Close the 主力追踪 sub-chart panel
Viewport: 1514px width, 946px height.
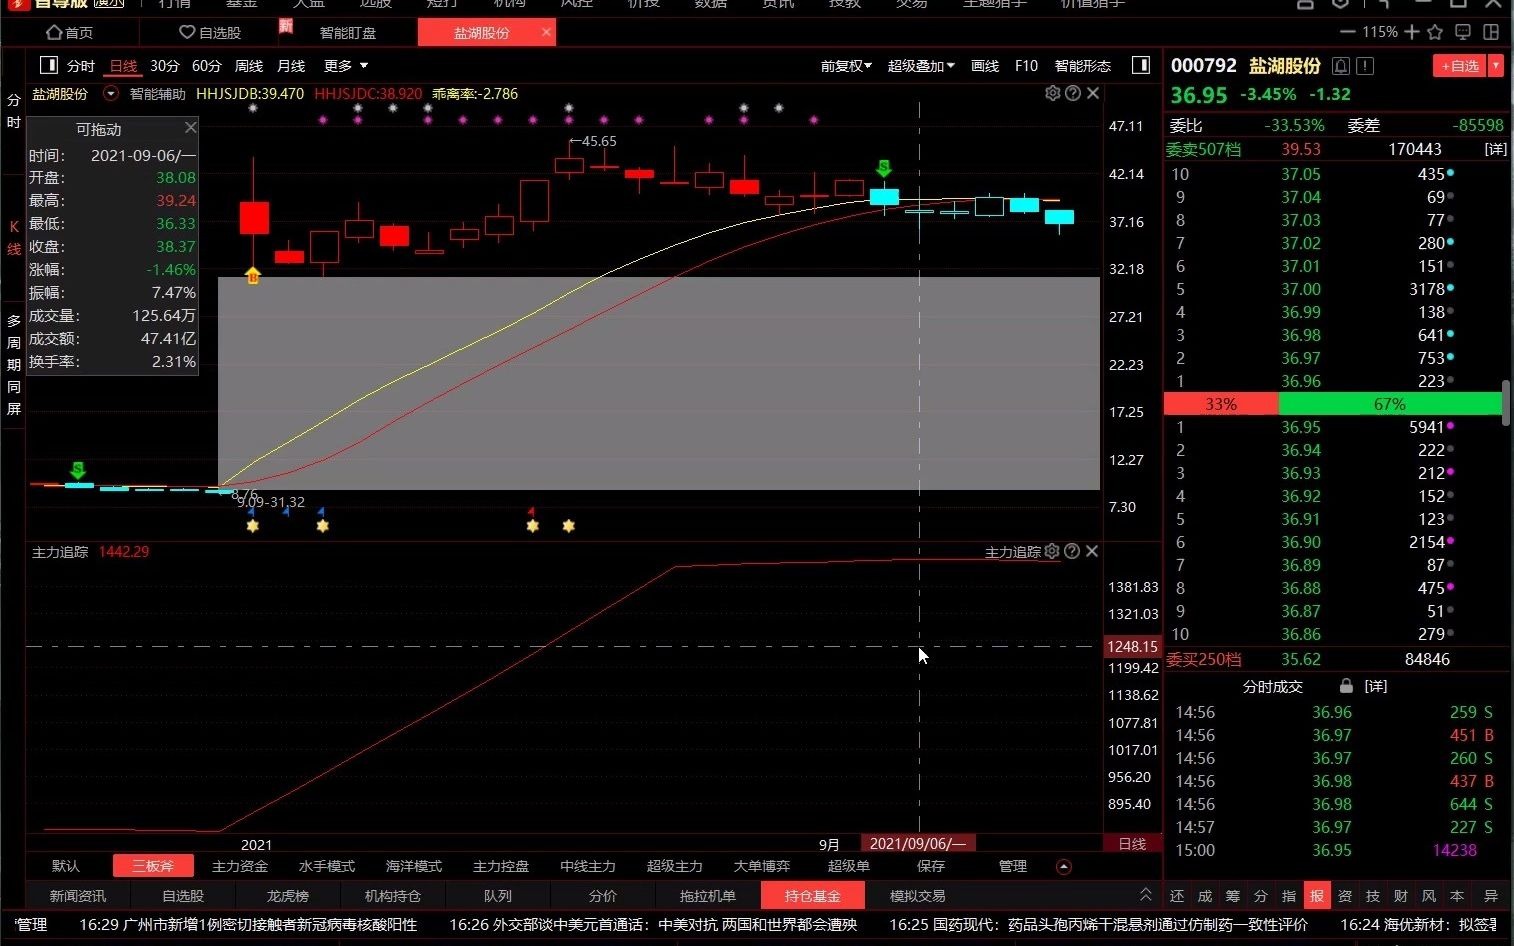pos(1092,551)
